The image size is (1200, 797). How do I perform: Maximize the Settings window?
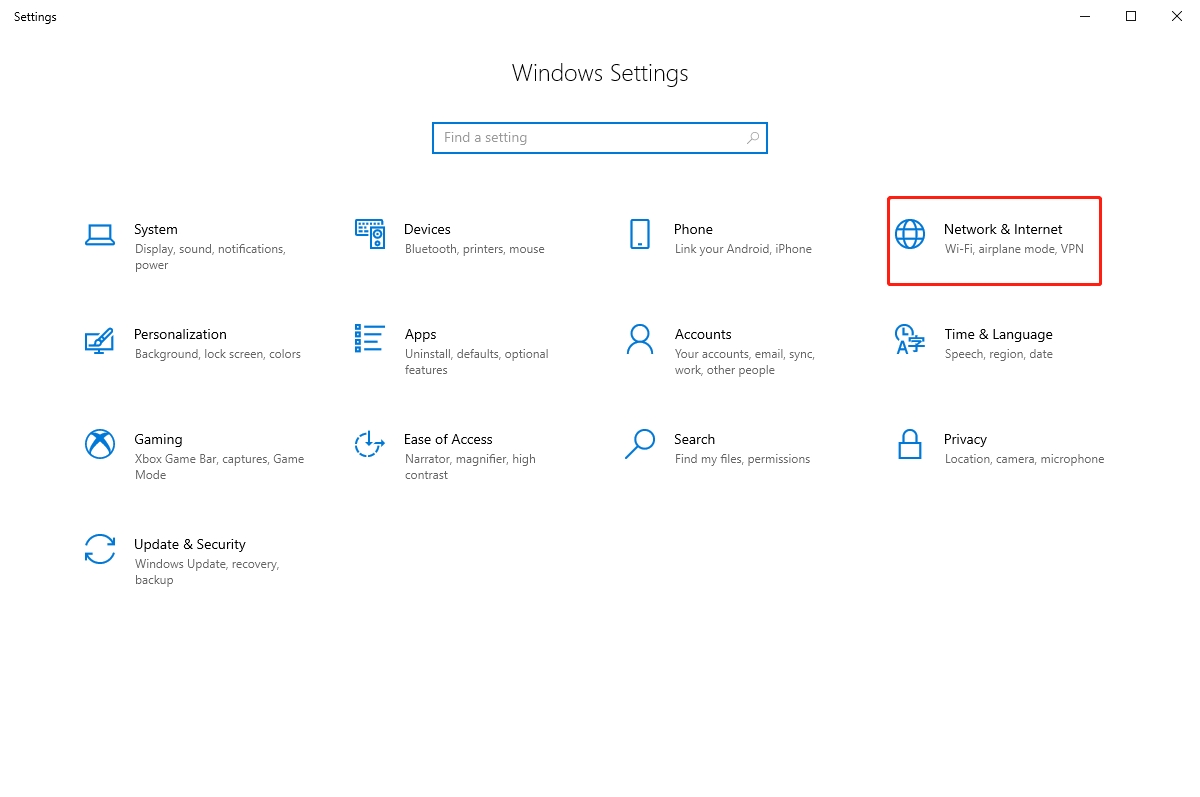[x=1131, y=16]
